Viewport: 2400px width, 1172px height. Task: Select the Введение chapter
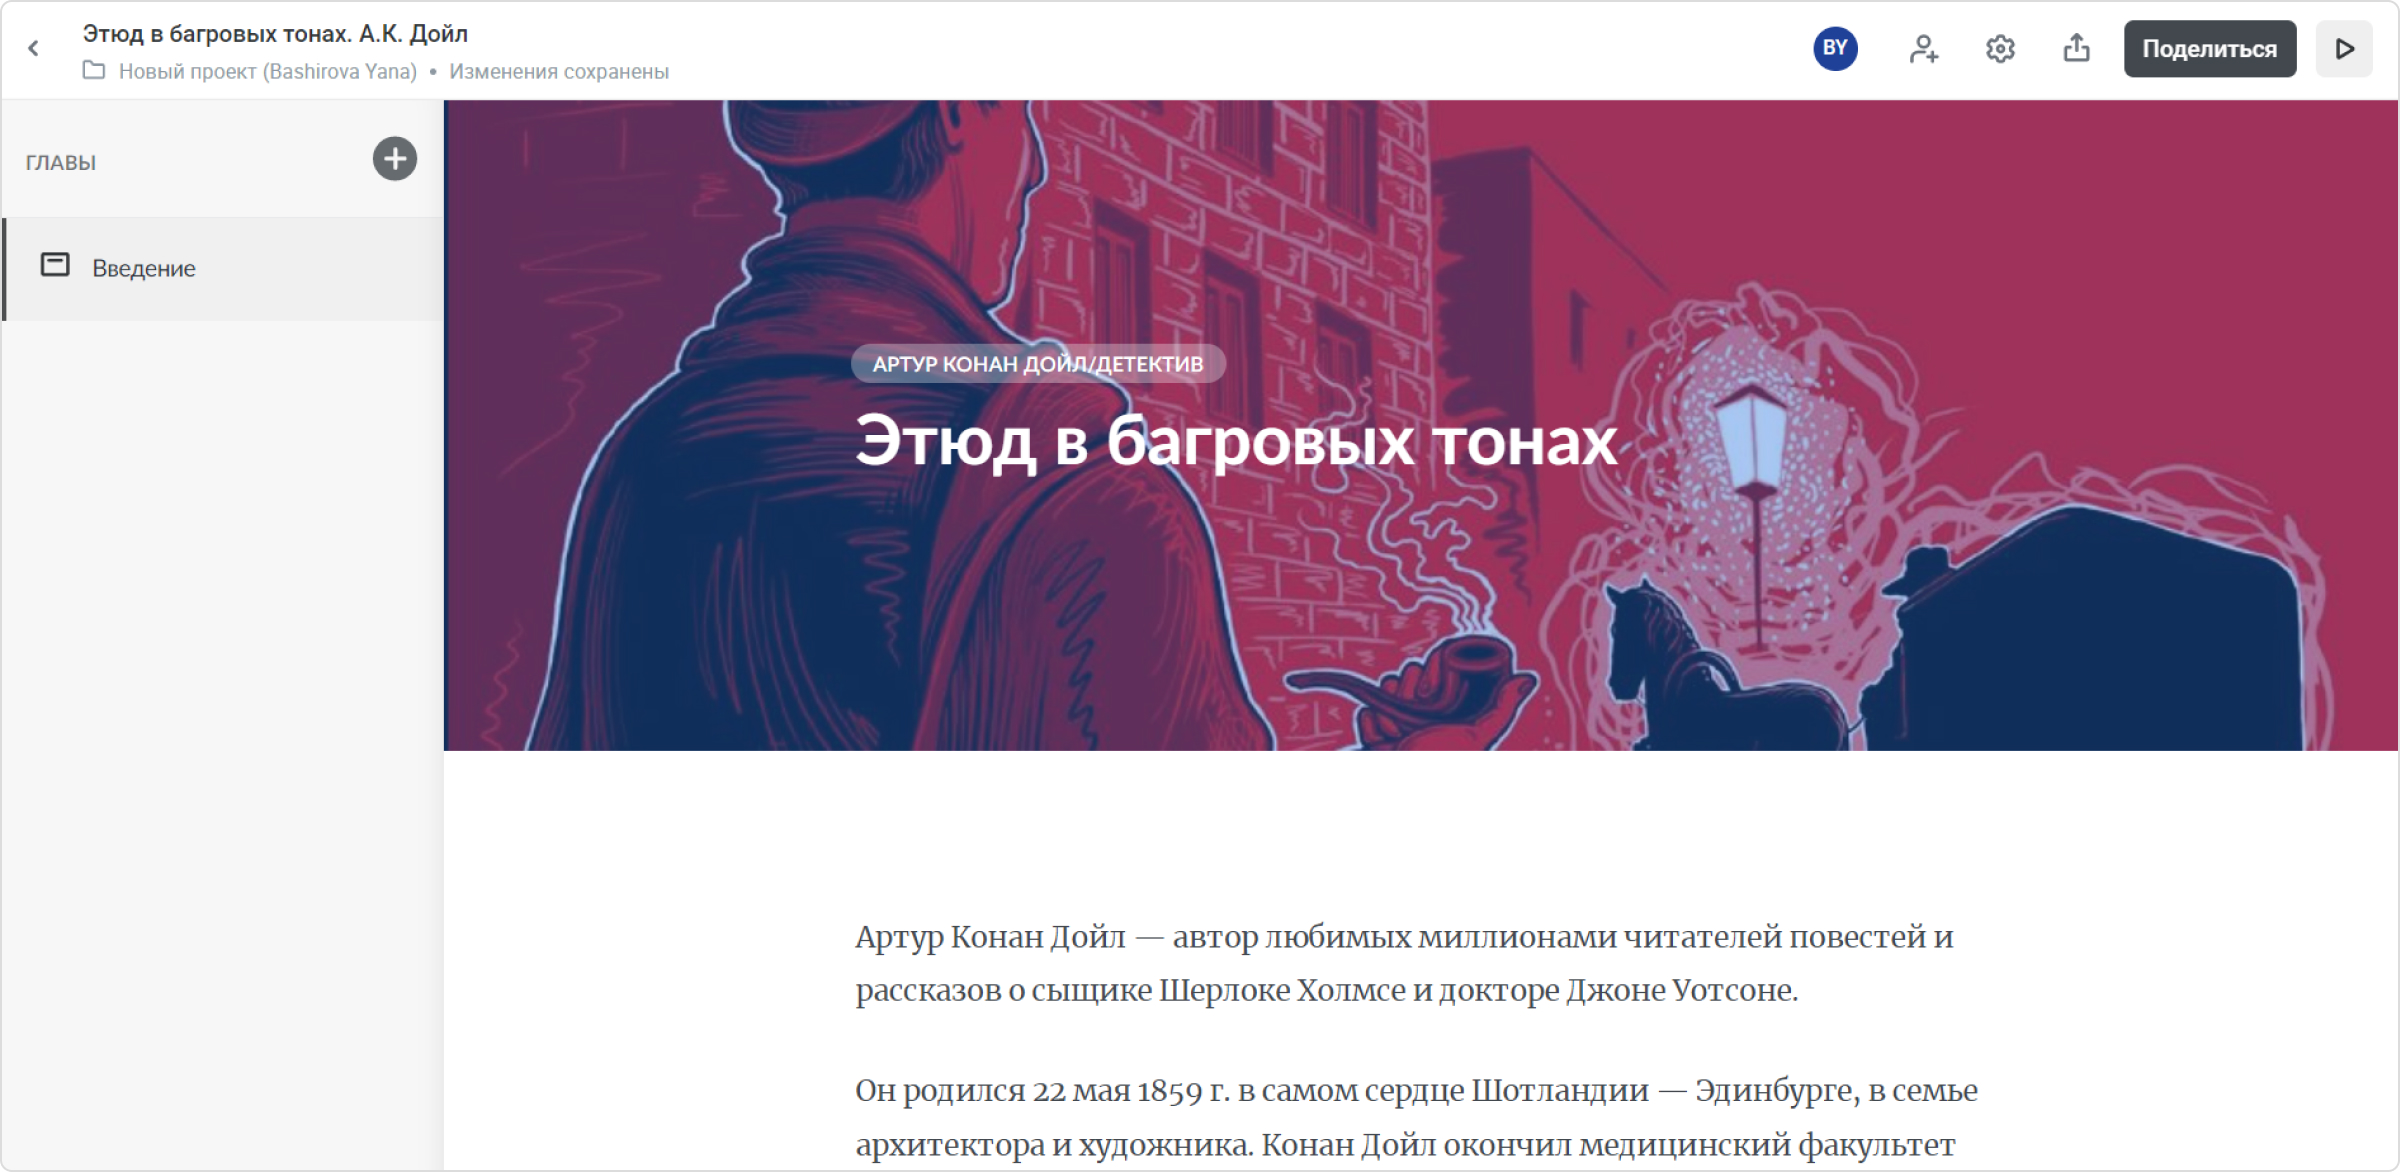[x=223, y=268]
